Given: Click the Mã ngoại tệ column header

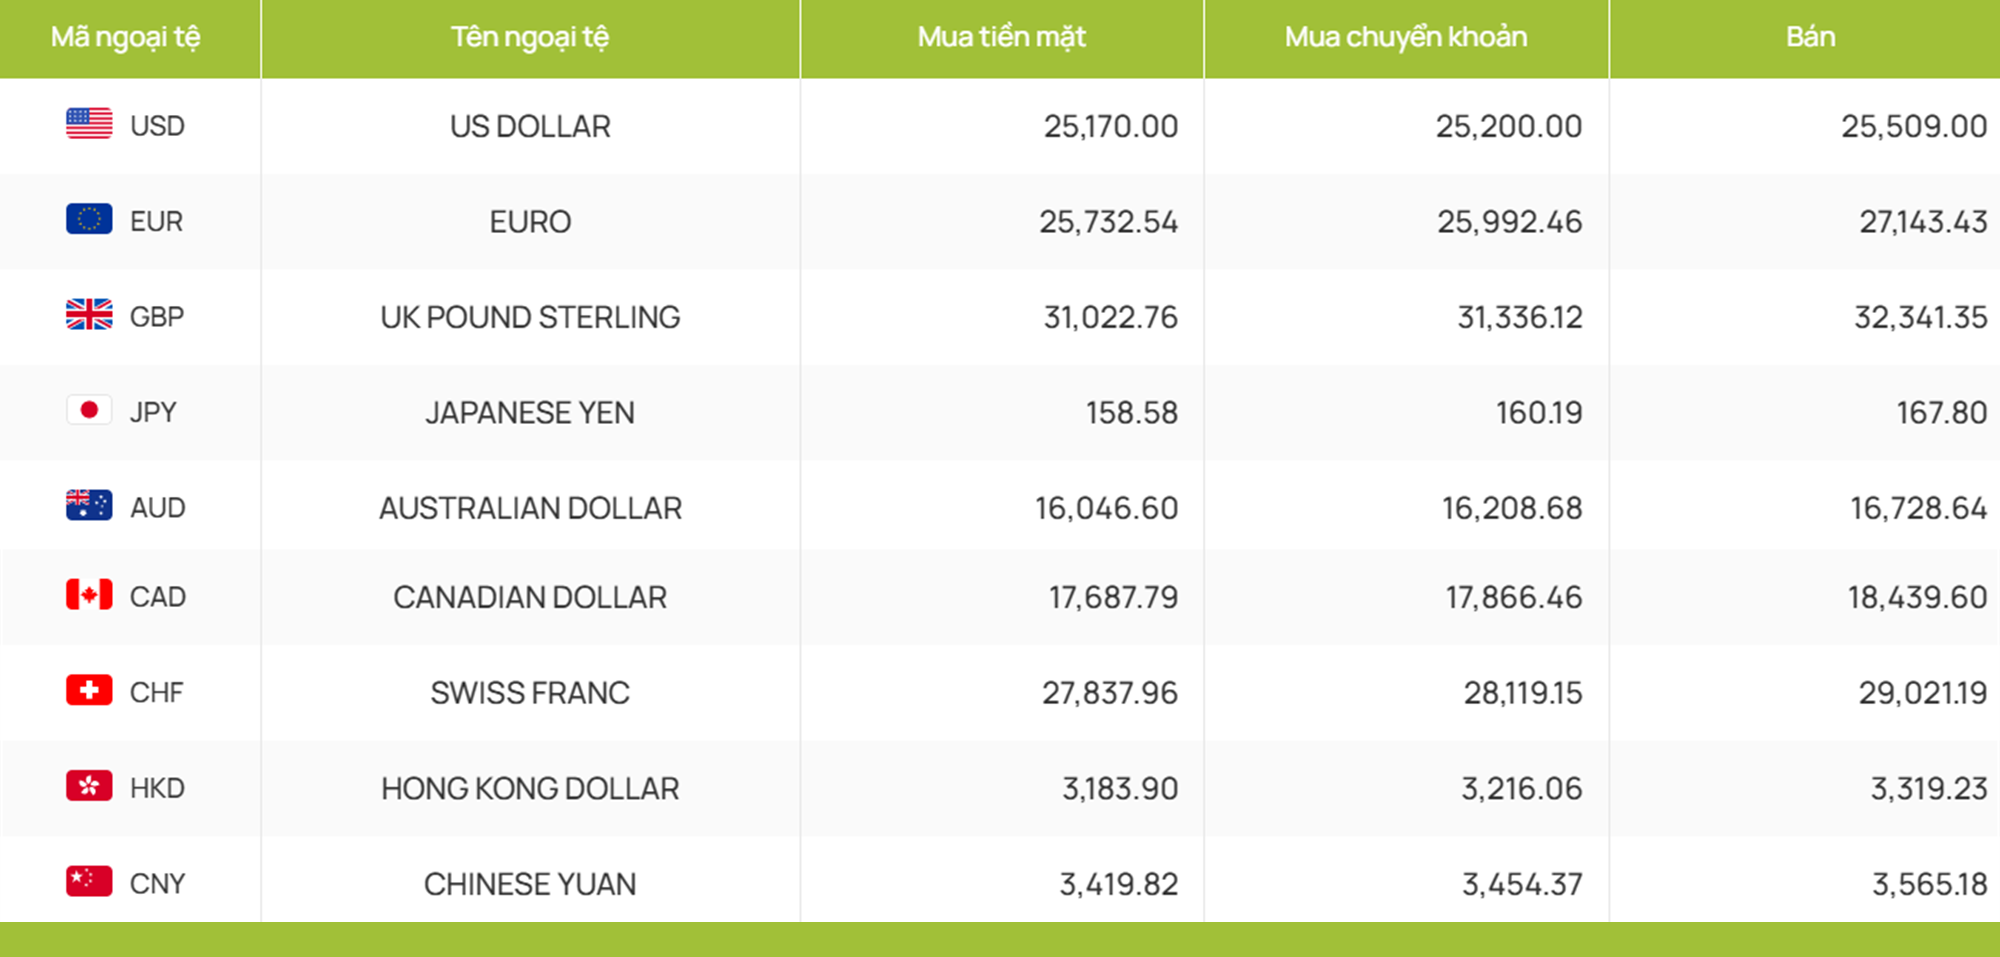Looking at the screenshot, I should pos(126,38).
